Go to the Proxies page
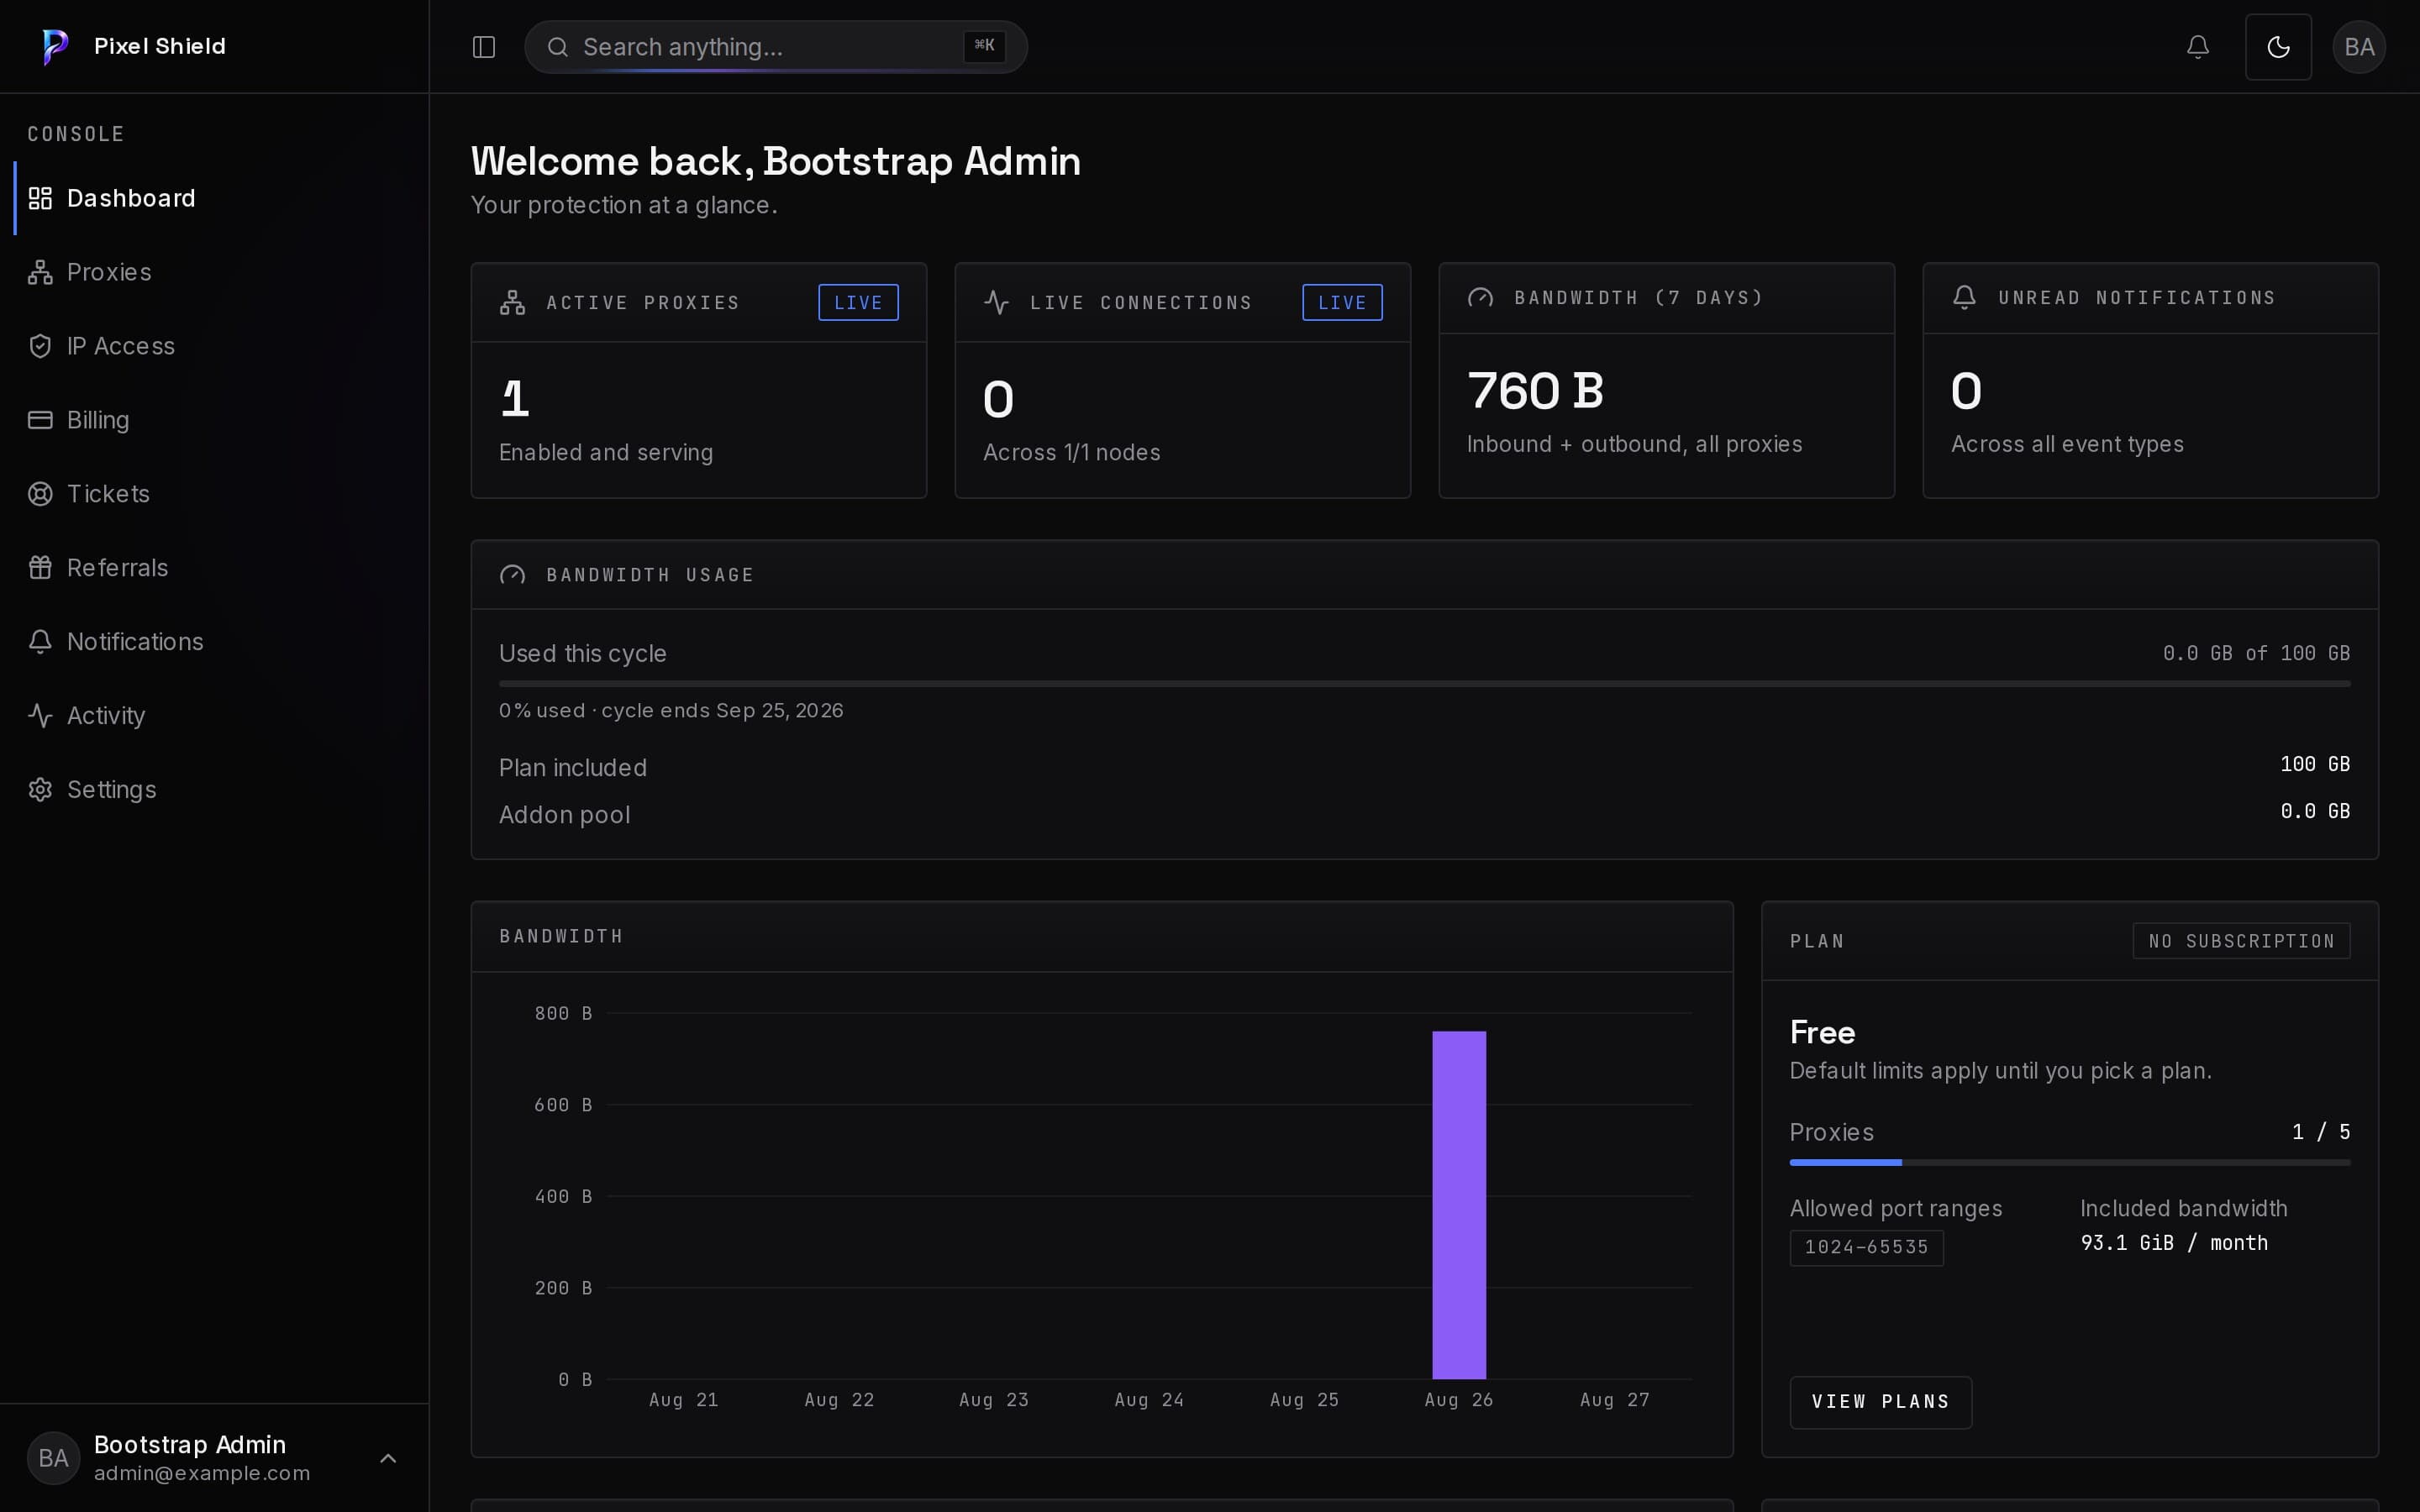Viewport: 2420px width, 1512px height. coord(214,272)
